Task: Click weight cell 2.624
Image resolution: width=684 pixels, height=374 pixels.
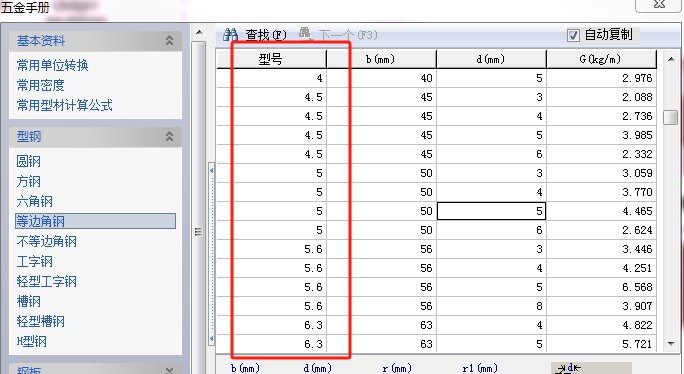Action: [x=601, y=230]
